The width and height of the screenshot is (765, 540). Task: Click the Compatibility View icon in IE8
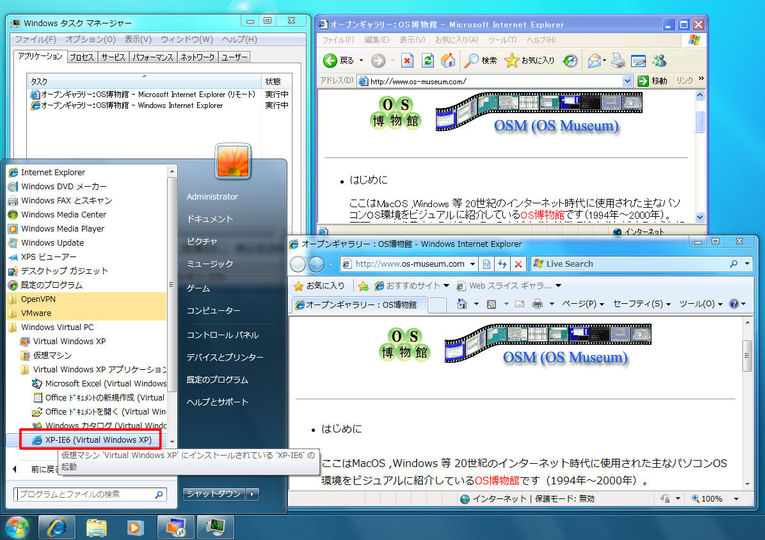click(x=486, y=264)
